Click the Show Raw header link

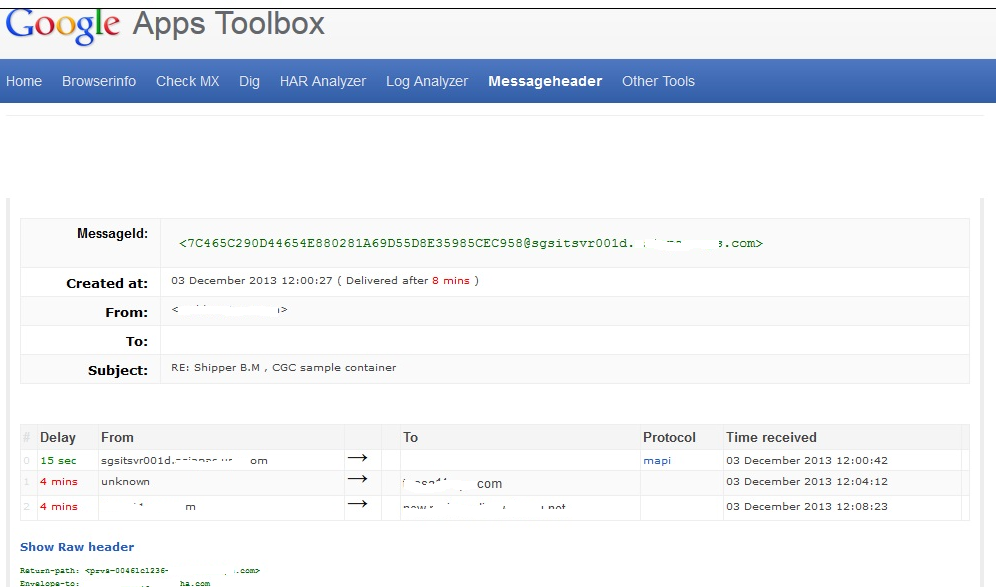pyautogui.click(x=77, y=547)
